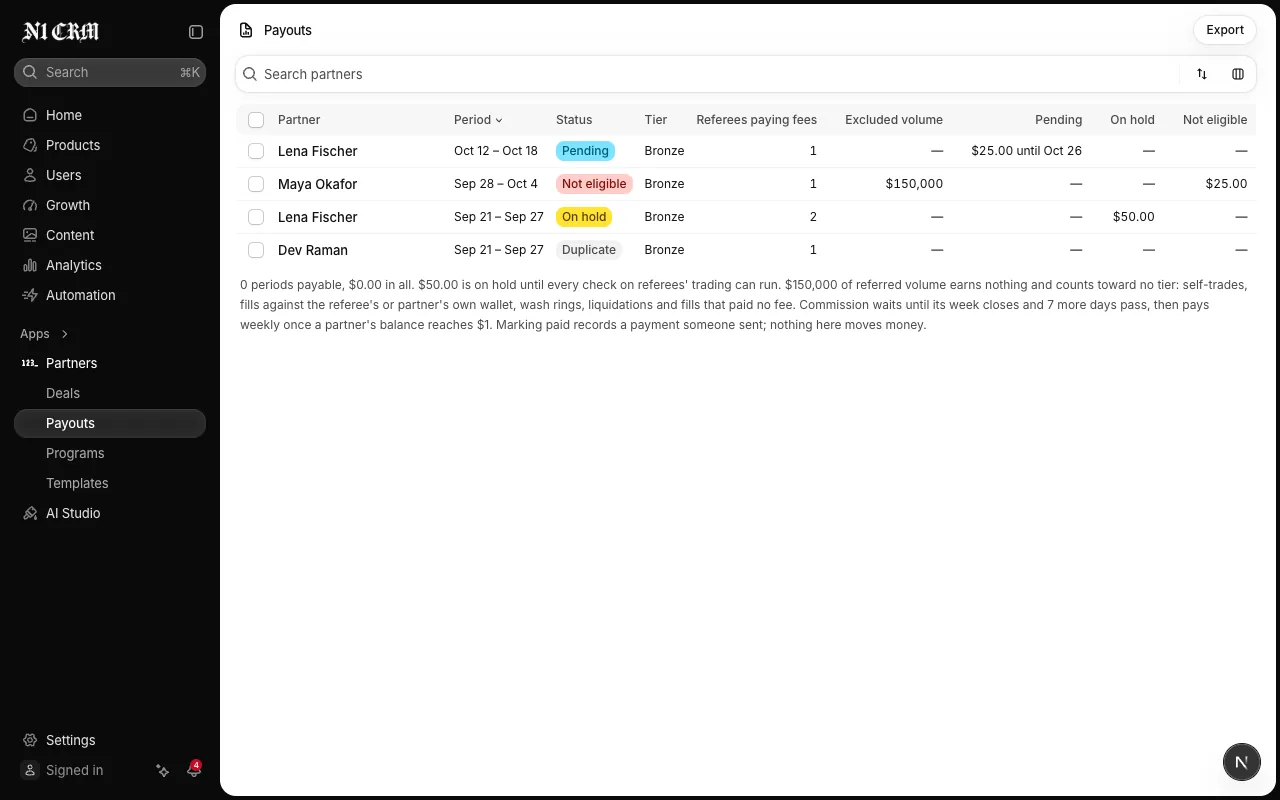Click the Signed in label
The image size is (1280, 800).
point(75,770)
